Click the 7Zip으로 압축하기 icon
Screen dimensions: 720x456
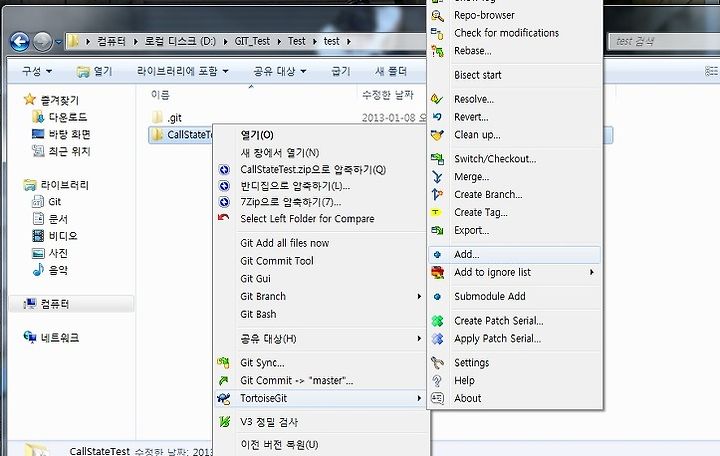[224, 202]
